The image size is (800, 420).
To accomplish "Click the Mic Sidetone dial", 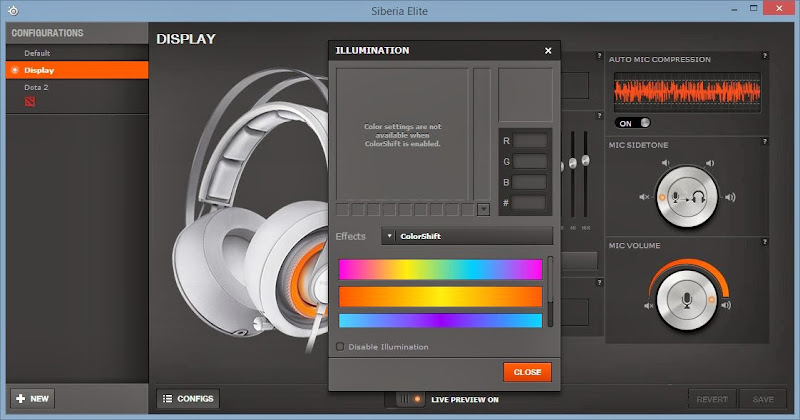I will (687, 197).
